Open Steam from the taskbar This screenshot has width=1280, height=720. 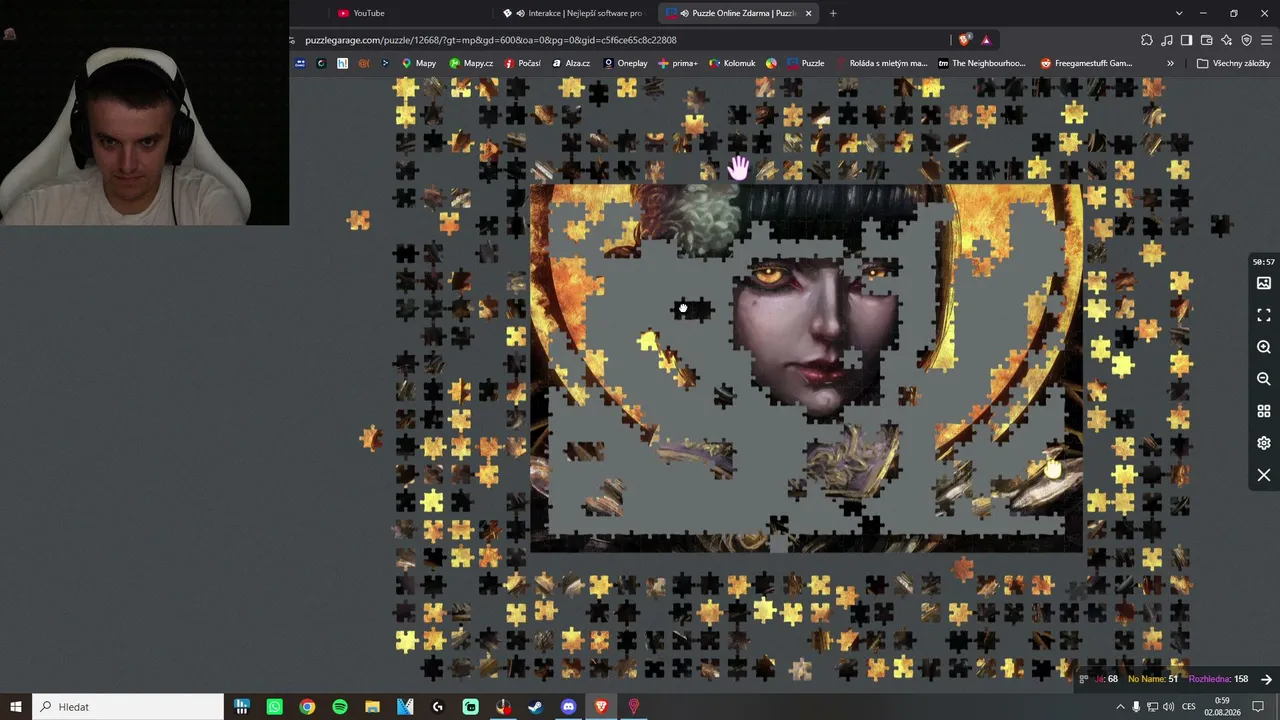[x=536, y=707]
